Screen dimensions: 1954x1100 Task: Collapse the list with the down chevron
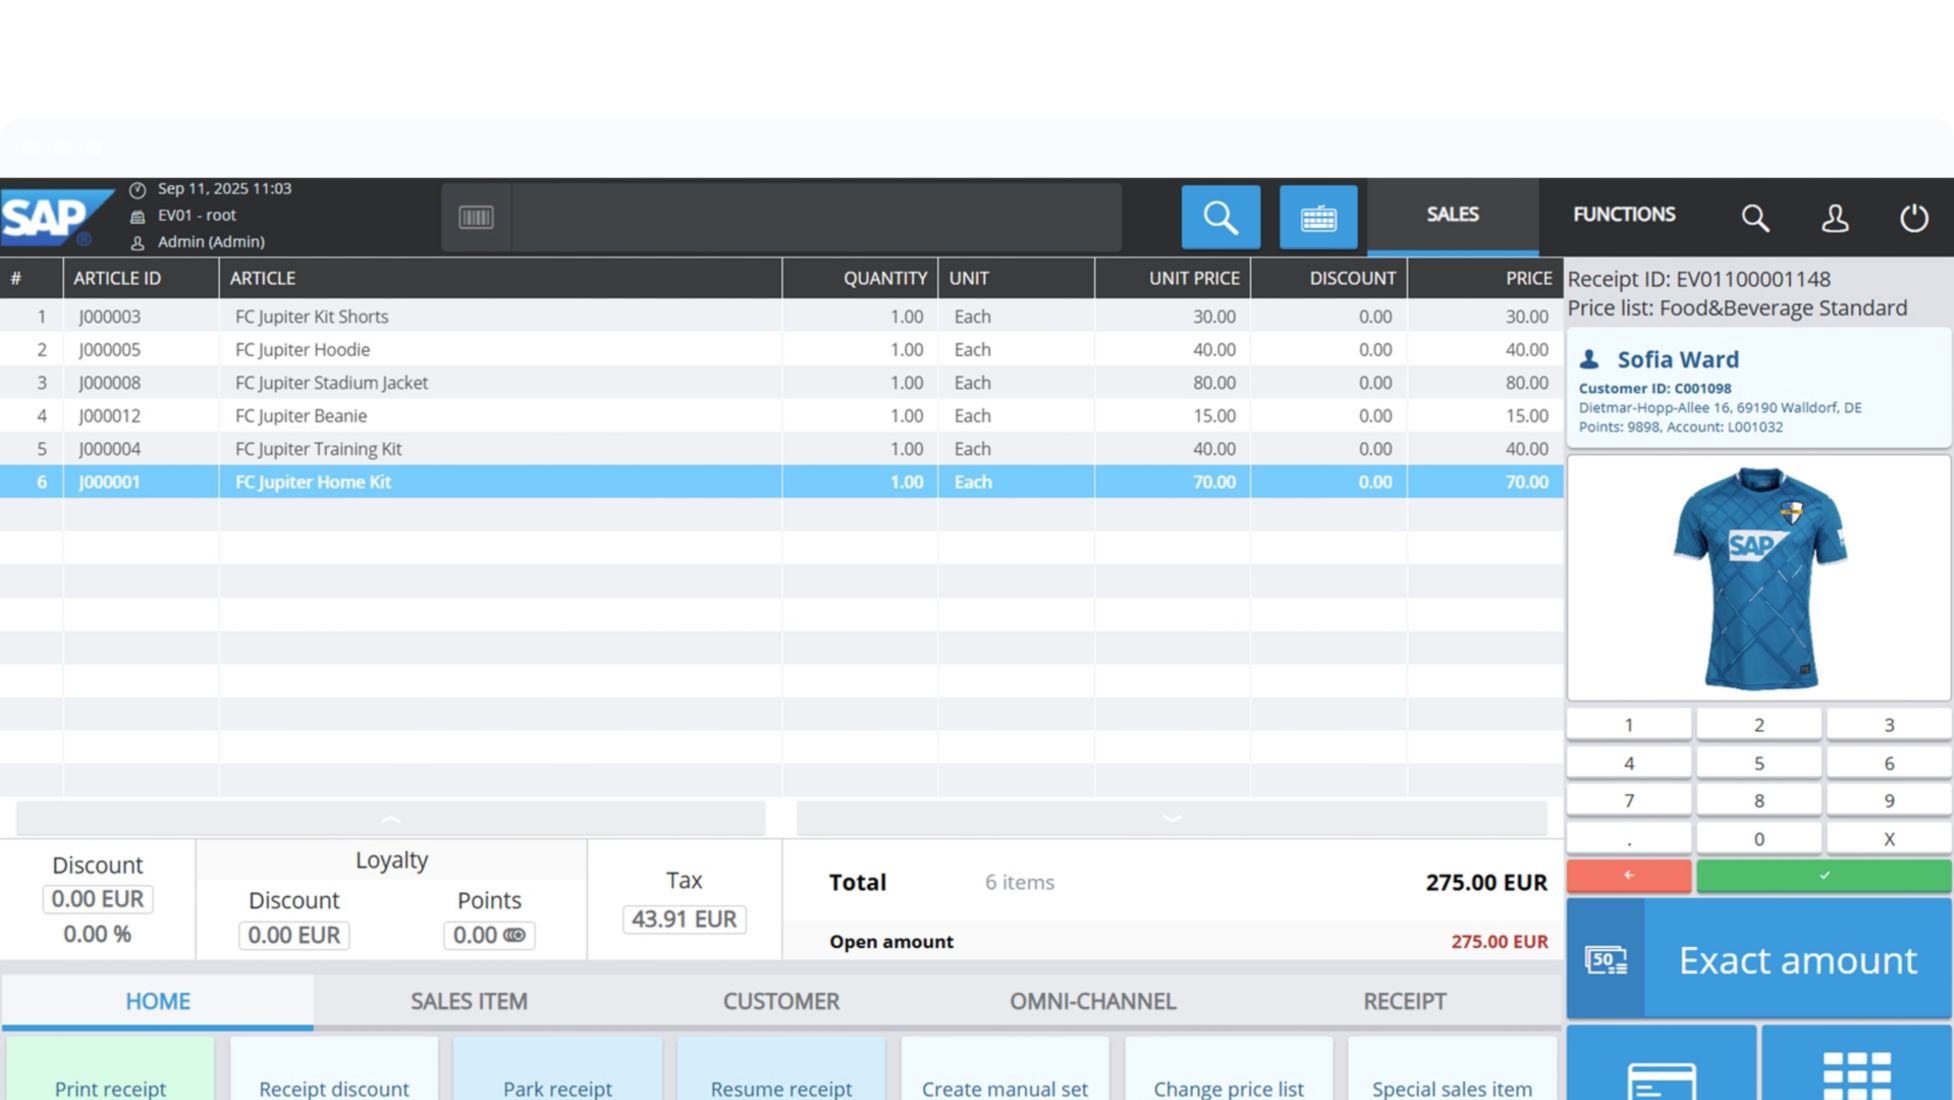tap(1172, 818)
